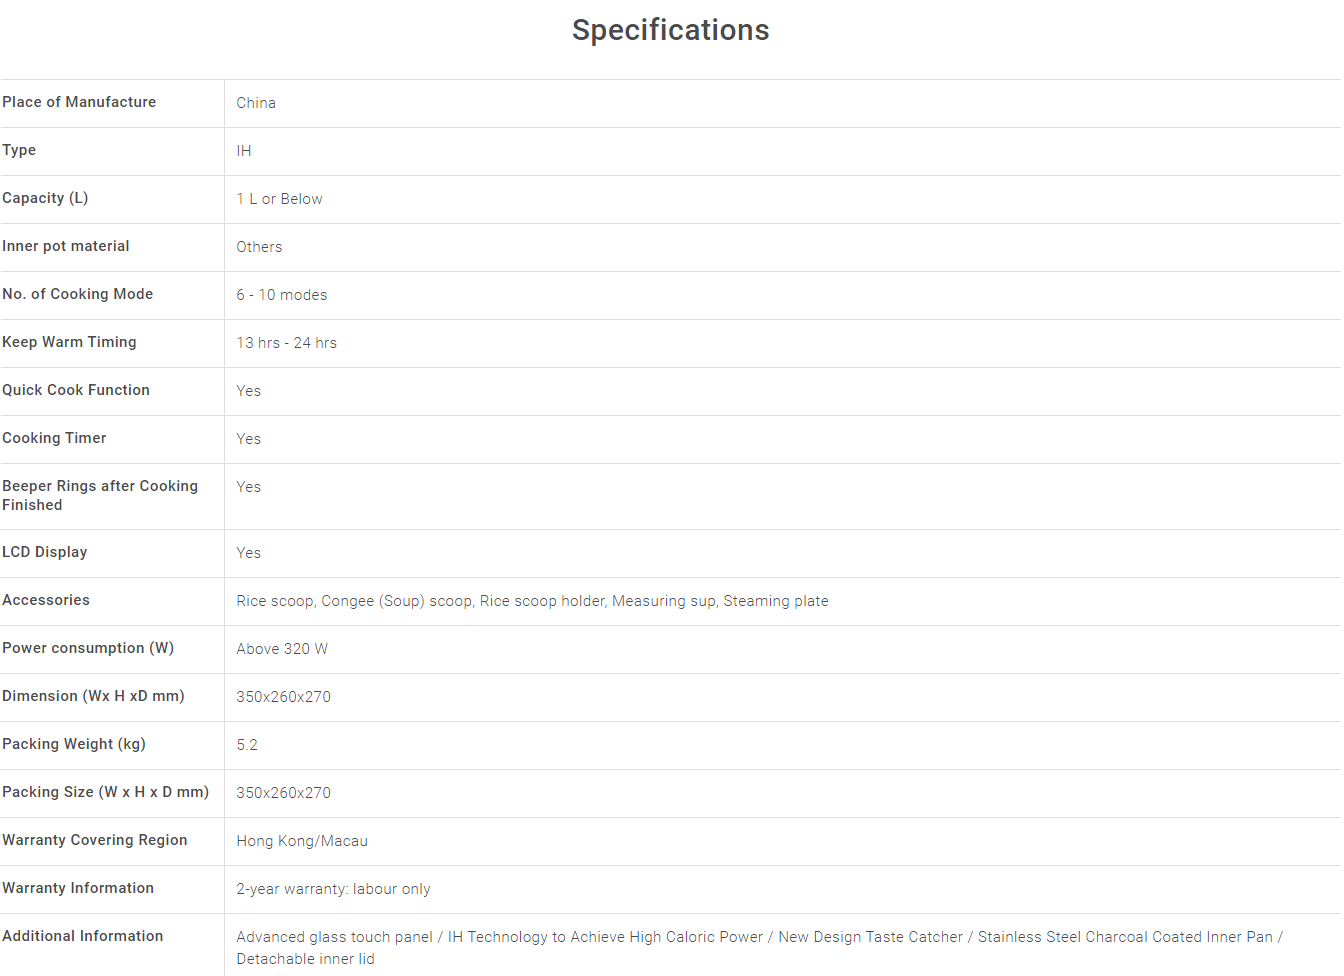Screen dimensions: 1344x976
Task: Click the Capacity (L) row label
Action: 45,198
